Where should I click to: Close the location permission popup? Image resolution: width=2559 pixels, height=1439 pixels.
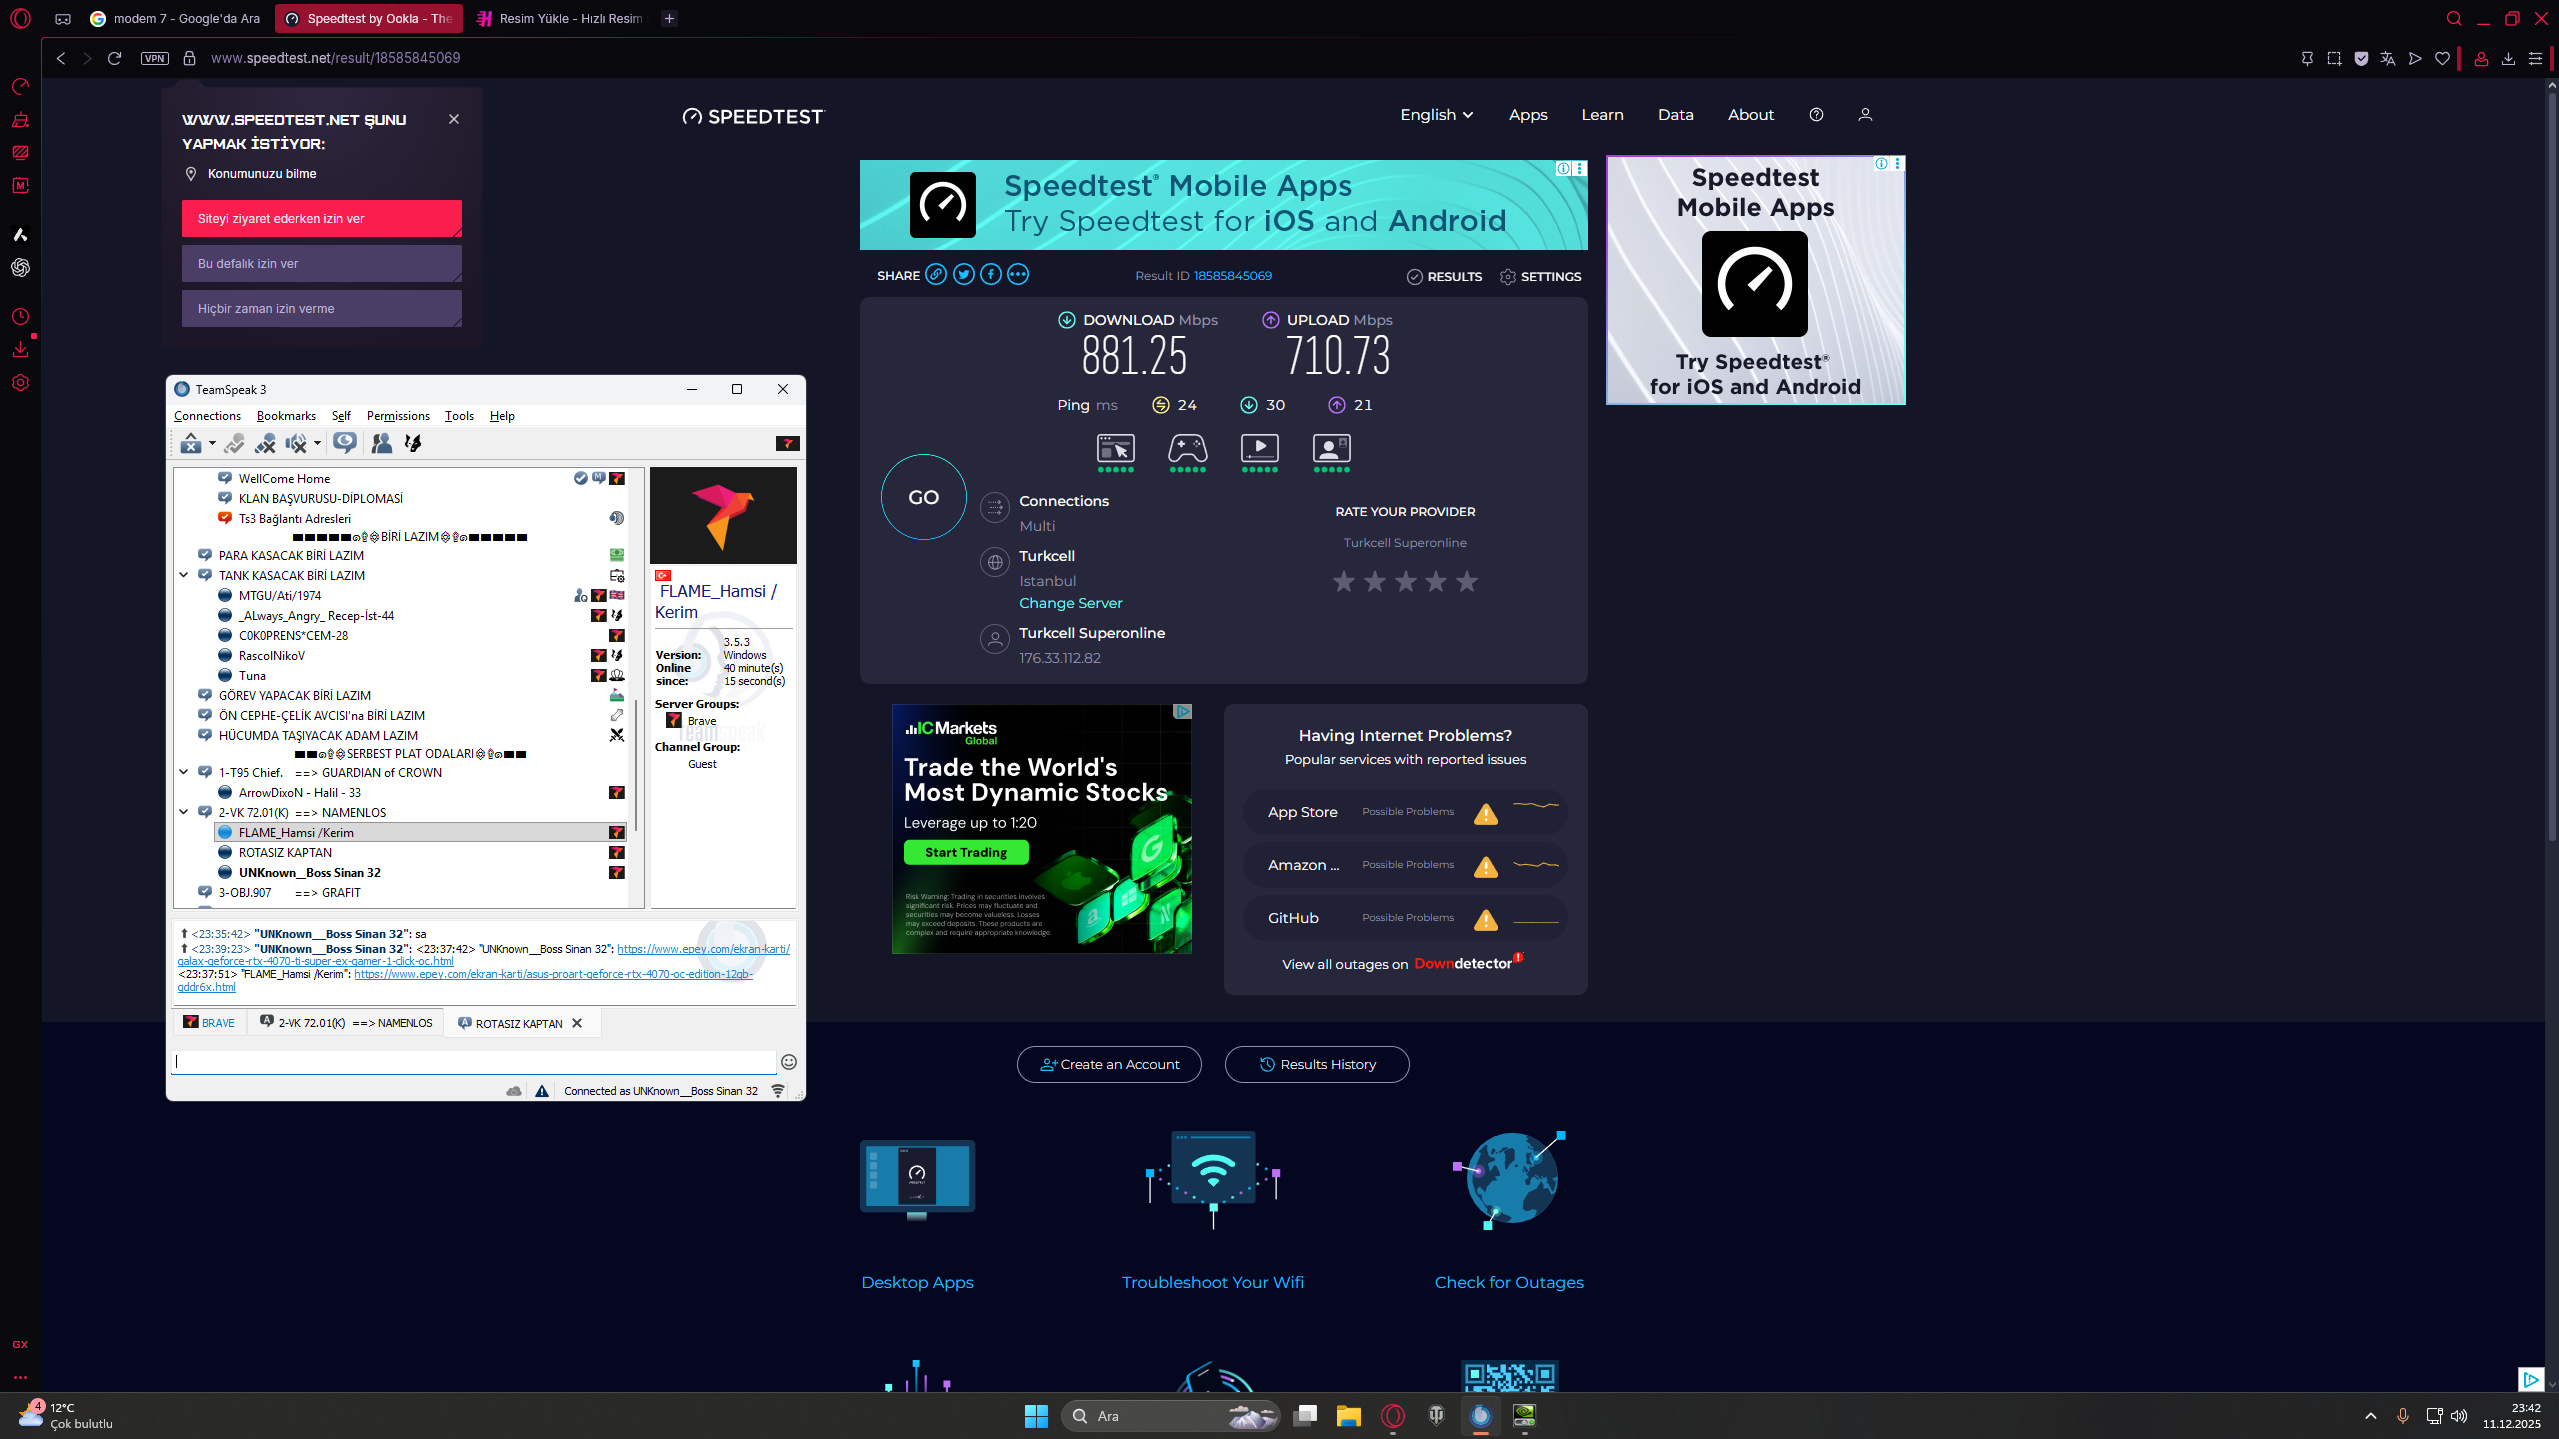click(x=454, y=119)
